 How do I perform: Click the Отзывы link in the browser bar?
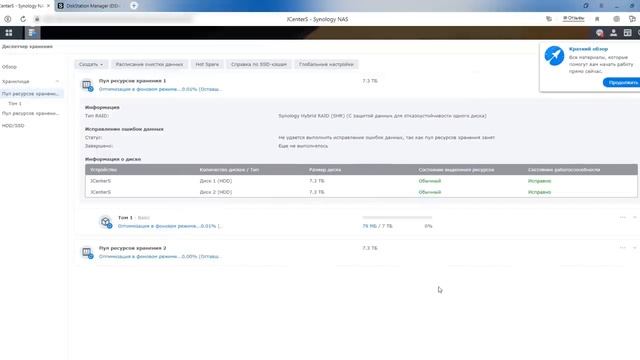pyautogui.click(x=573, y=18)
